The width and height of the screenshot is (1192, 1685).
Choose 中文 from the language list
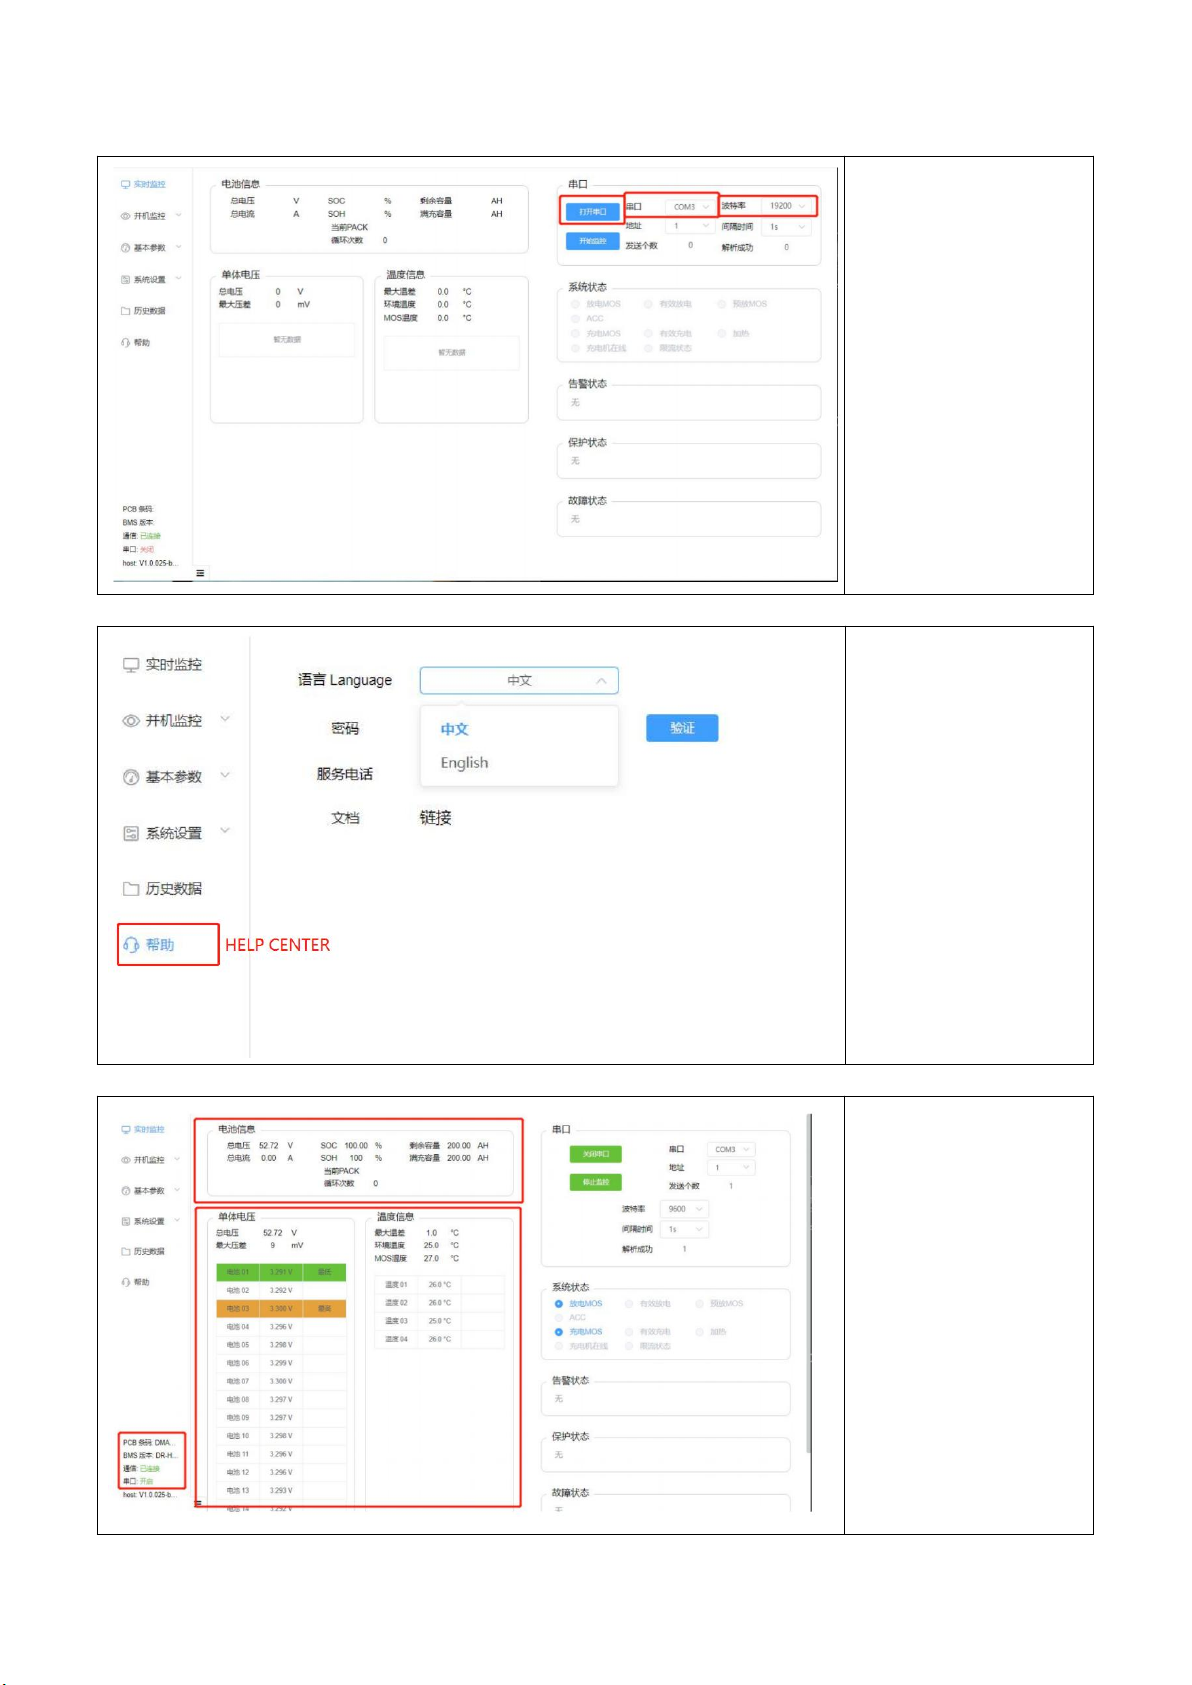pyautogui.click(x=455, y=730)
